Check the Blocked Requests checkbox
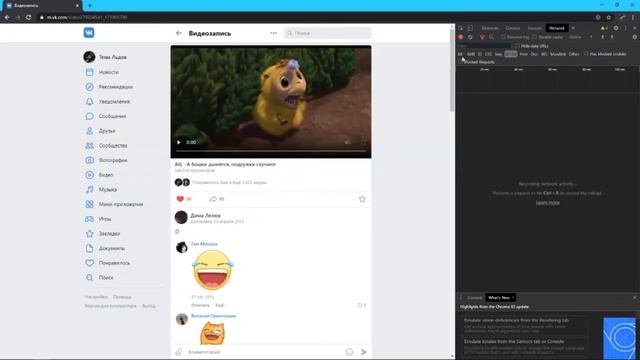This screenshot has height=360, width=640. [460, 62]
